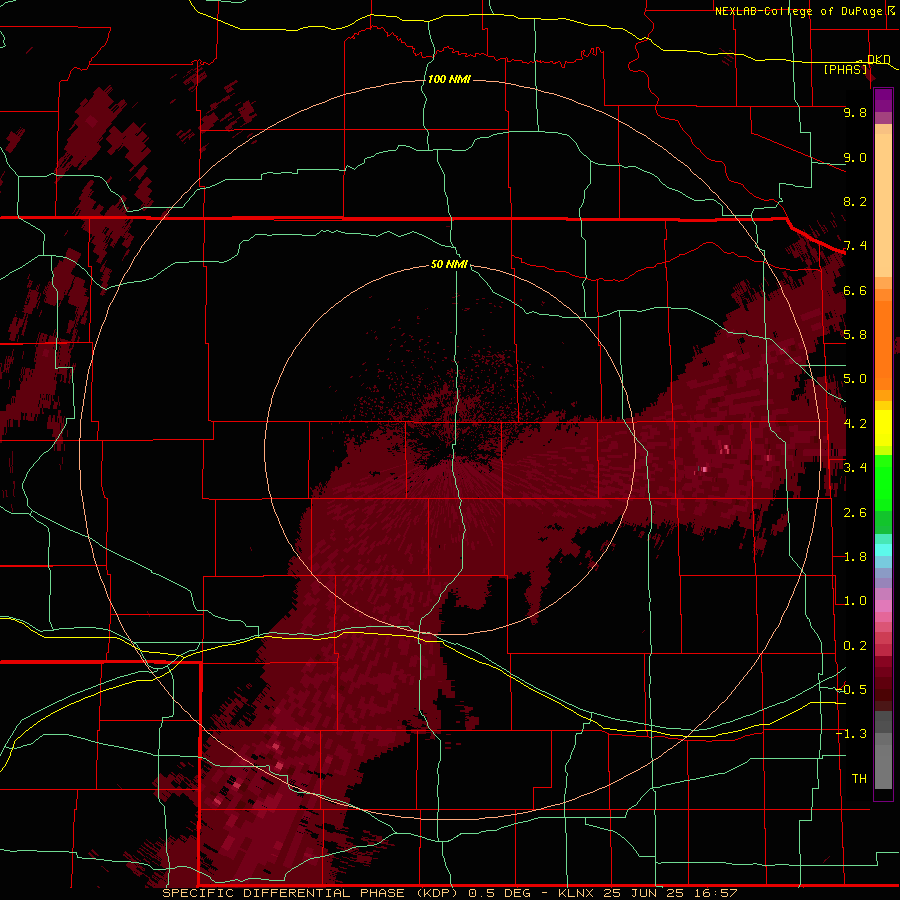The width and height of the screenshot is (900, 900).
Task: Pick the yellow band in color bar
Action: [x=883, y=428]
